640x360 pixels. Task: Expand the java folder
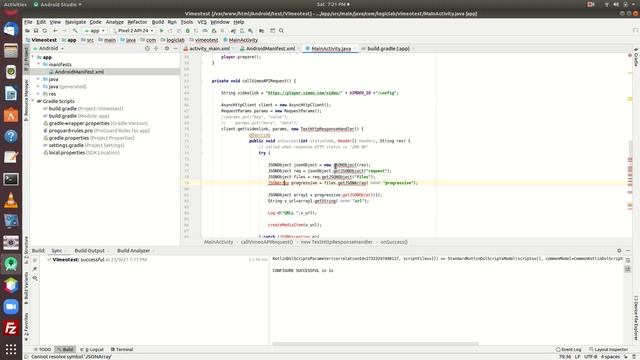[x=39, y=79]
